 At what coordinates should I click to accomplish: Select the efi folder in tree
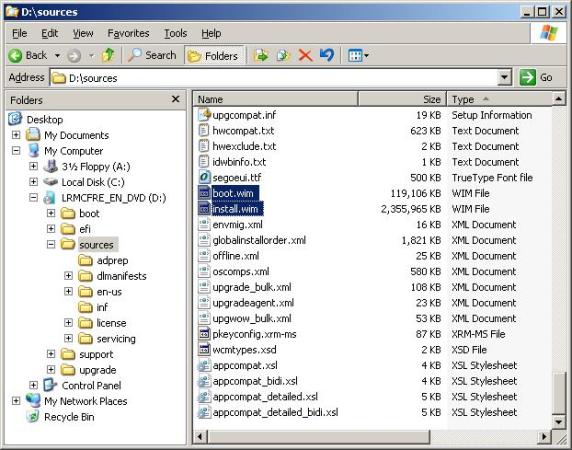tap(85, 229)
